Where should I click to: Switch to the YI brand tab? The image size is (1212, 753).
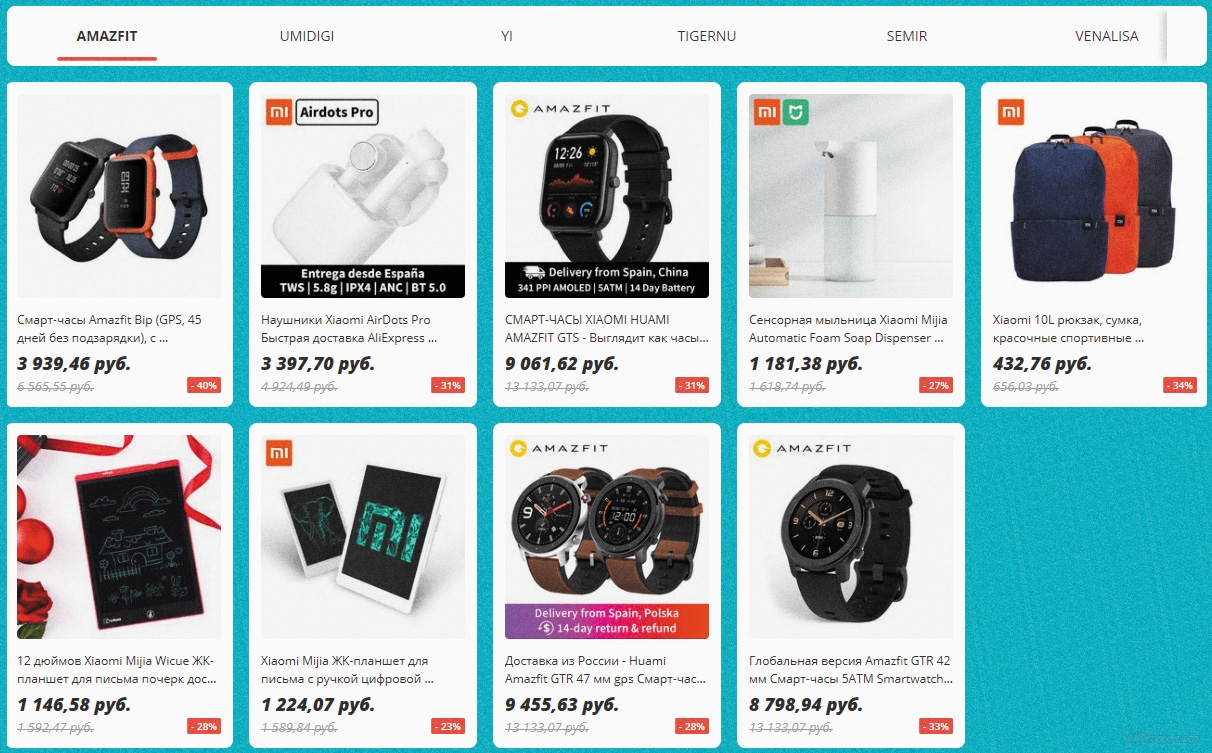coord(507,36)
